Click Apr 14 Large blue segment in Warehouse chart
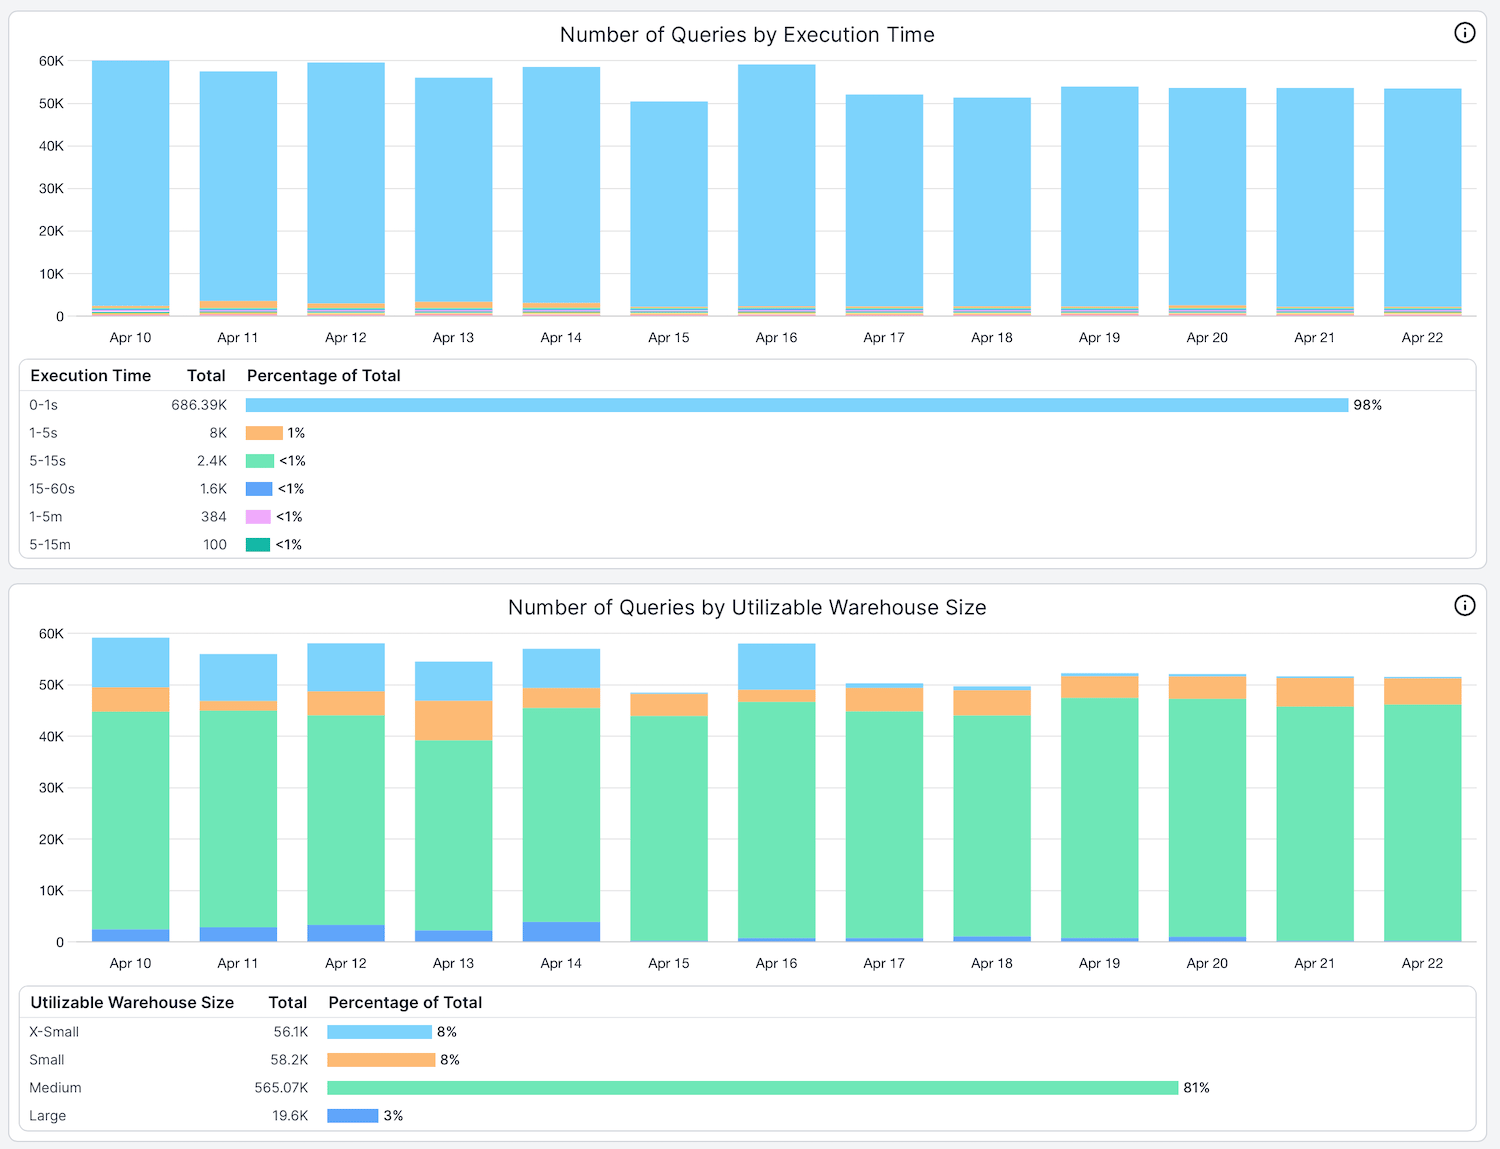This screenshot has width=1500, height=1149. pyautogui.click(x=561, y=931)
